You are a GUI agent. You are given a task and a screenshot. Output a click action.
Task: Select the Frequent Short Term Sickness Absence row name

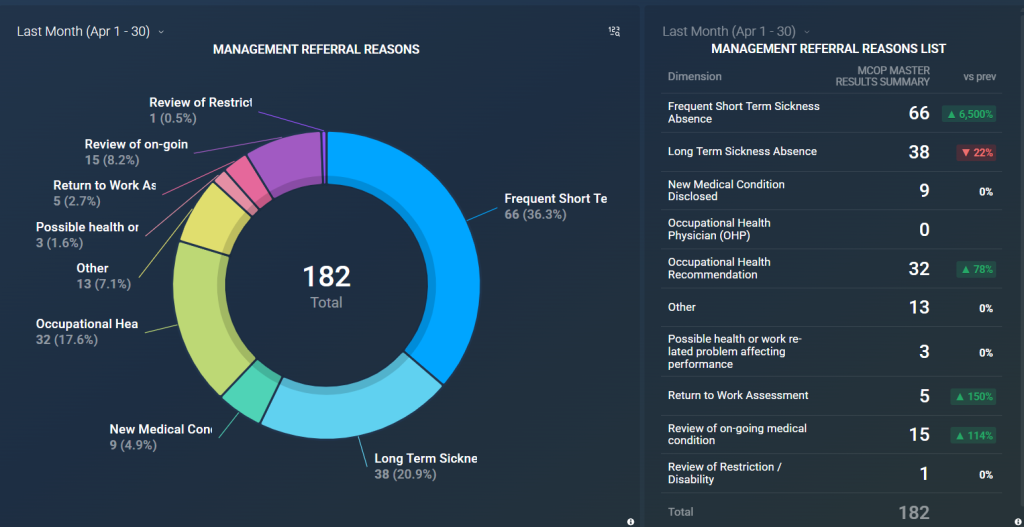743,112
